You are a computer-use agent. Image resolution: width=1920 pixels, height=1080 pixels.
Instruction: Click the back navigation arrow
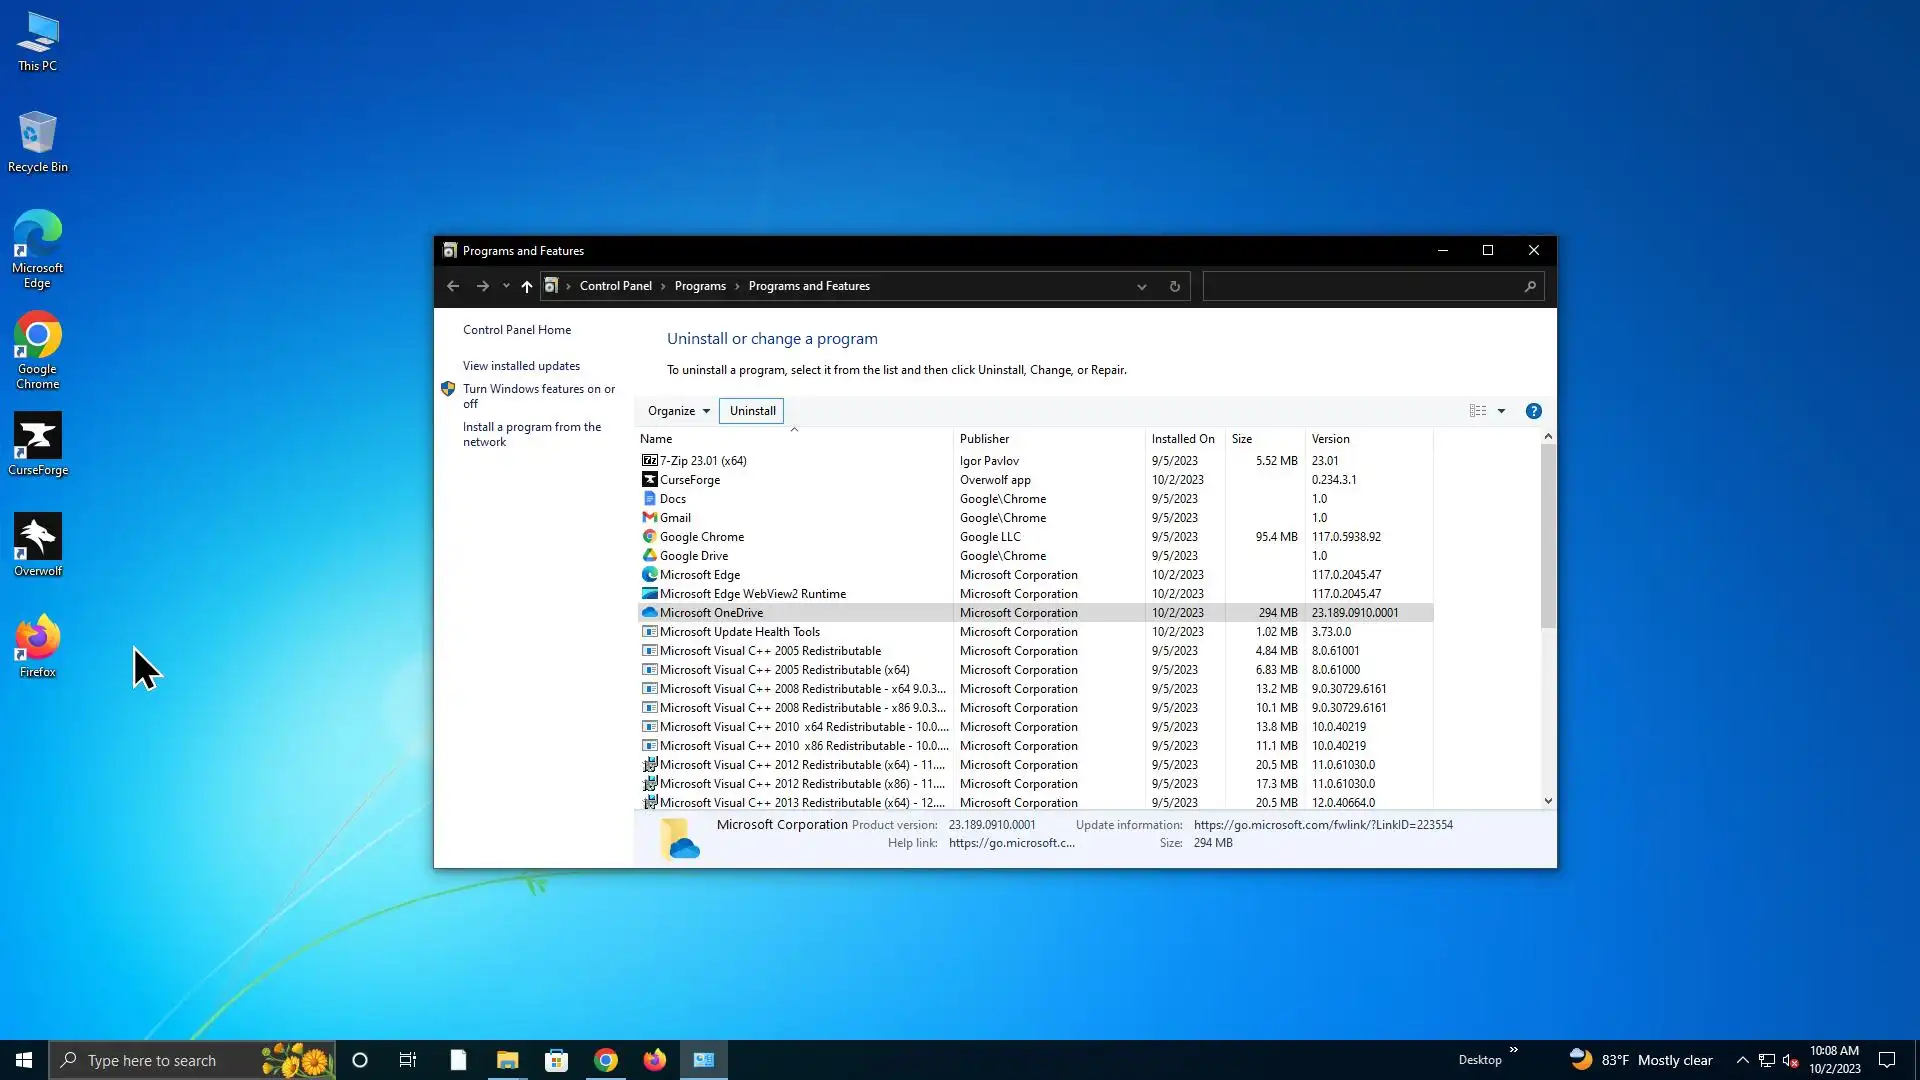453,287
